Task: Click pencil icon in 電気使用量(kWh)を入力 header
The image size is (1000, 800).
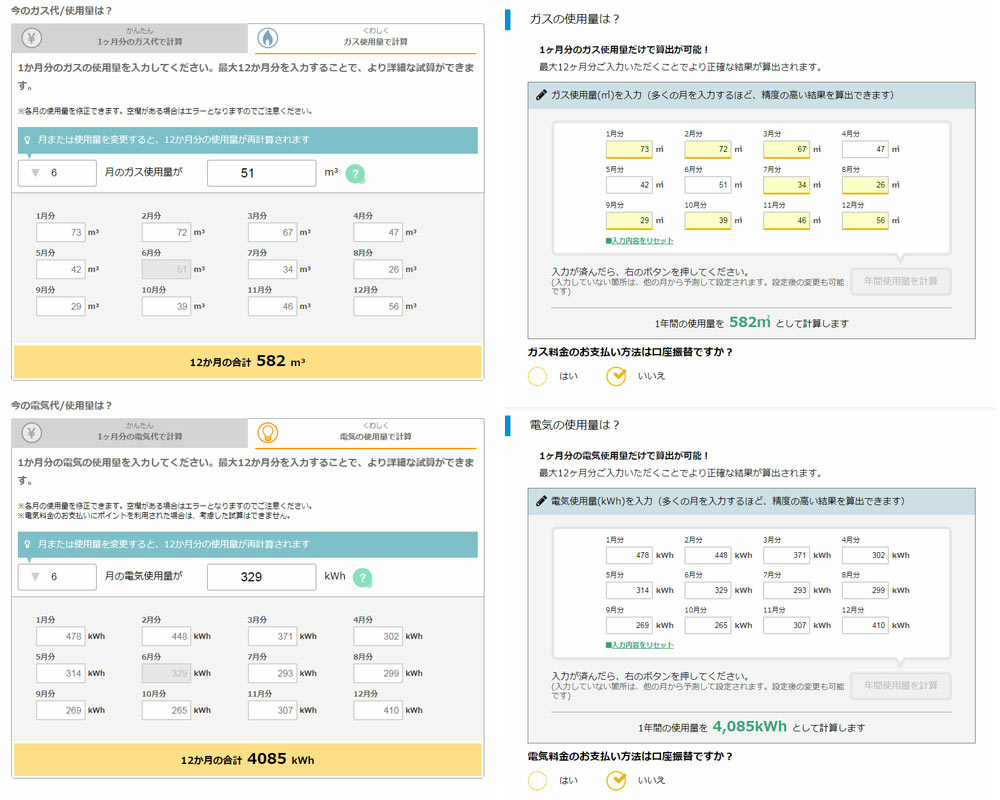Action: coord(541,501)
